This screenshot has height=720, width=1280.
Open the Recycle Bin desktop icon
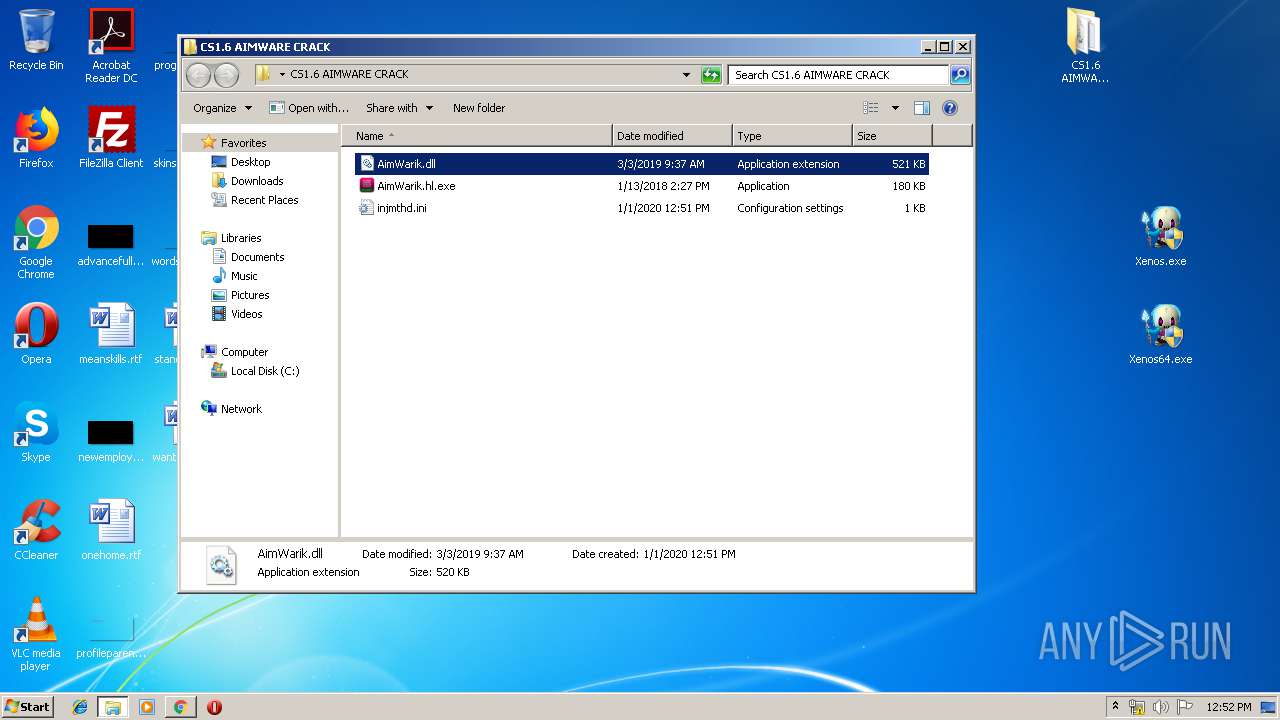pos(36,40)
